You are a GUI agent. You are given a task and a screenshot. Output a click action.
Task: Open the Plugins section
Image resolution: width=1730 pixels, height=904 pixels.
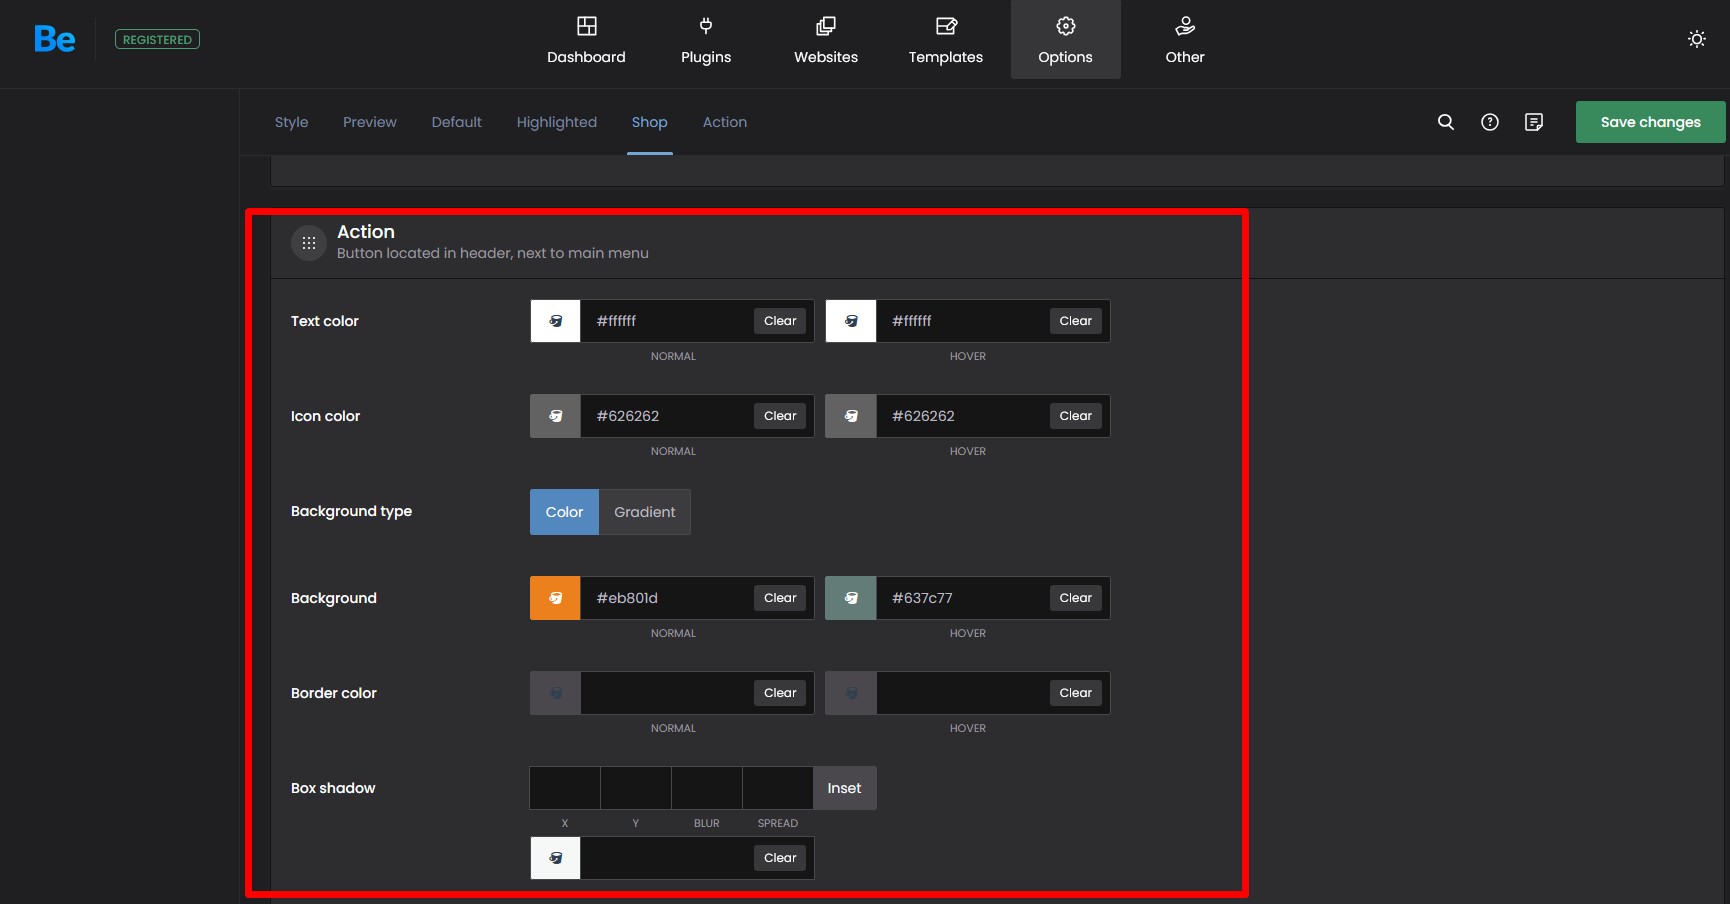[x=705, y=40]
